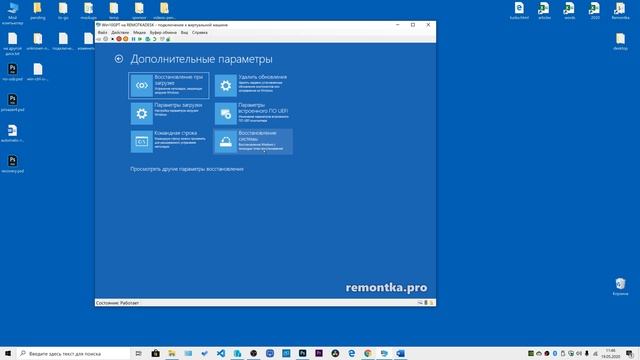Click the taskbar search box
This screenshot has height=360, width=640.
click(73, 353)
